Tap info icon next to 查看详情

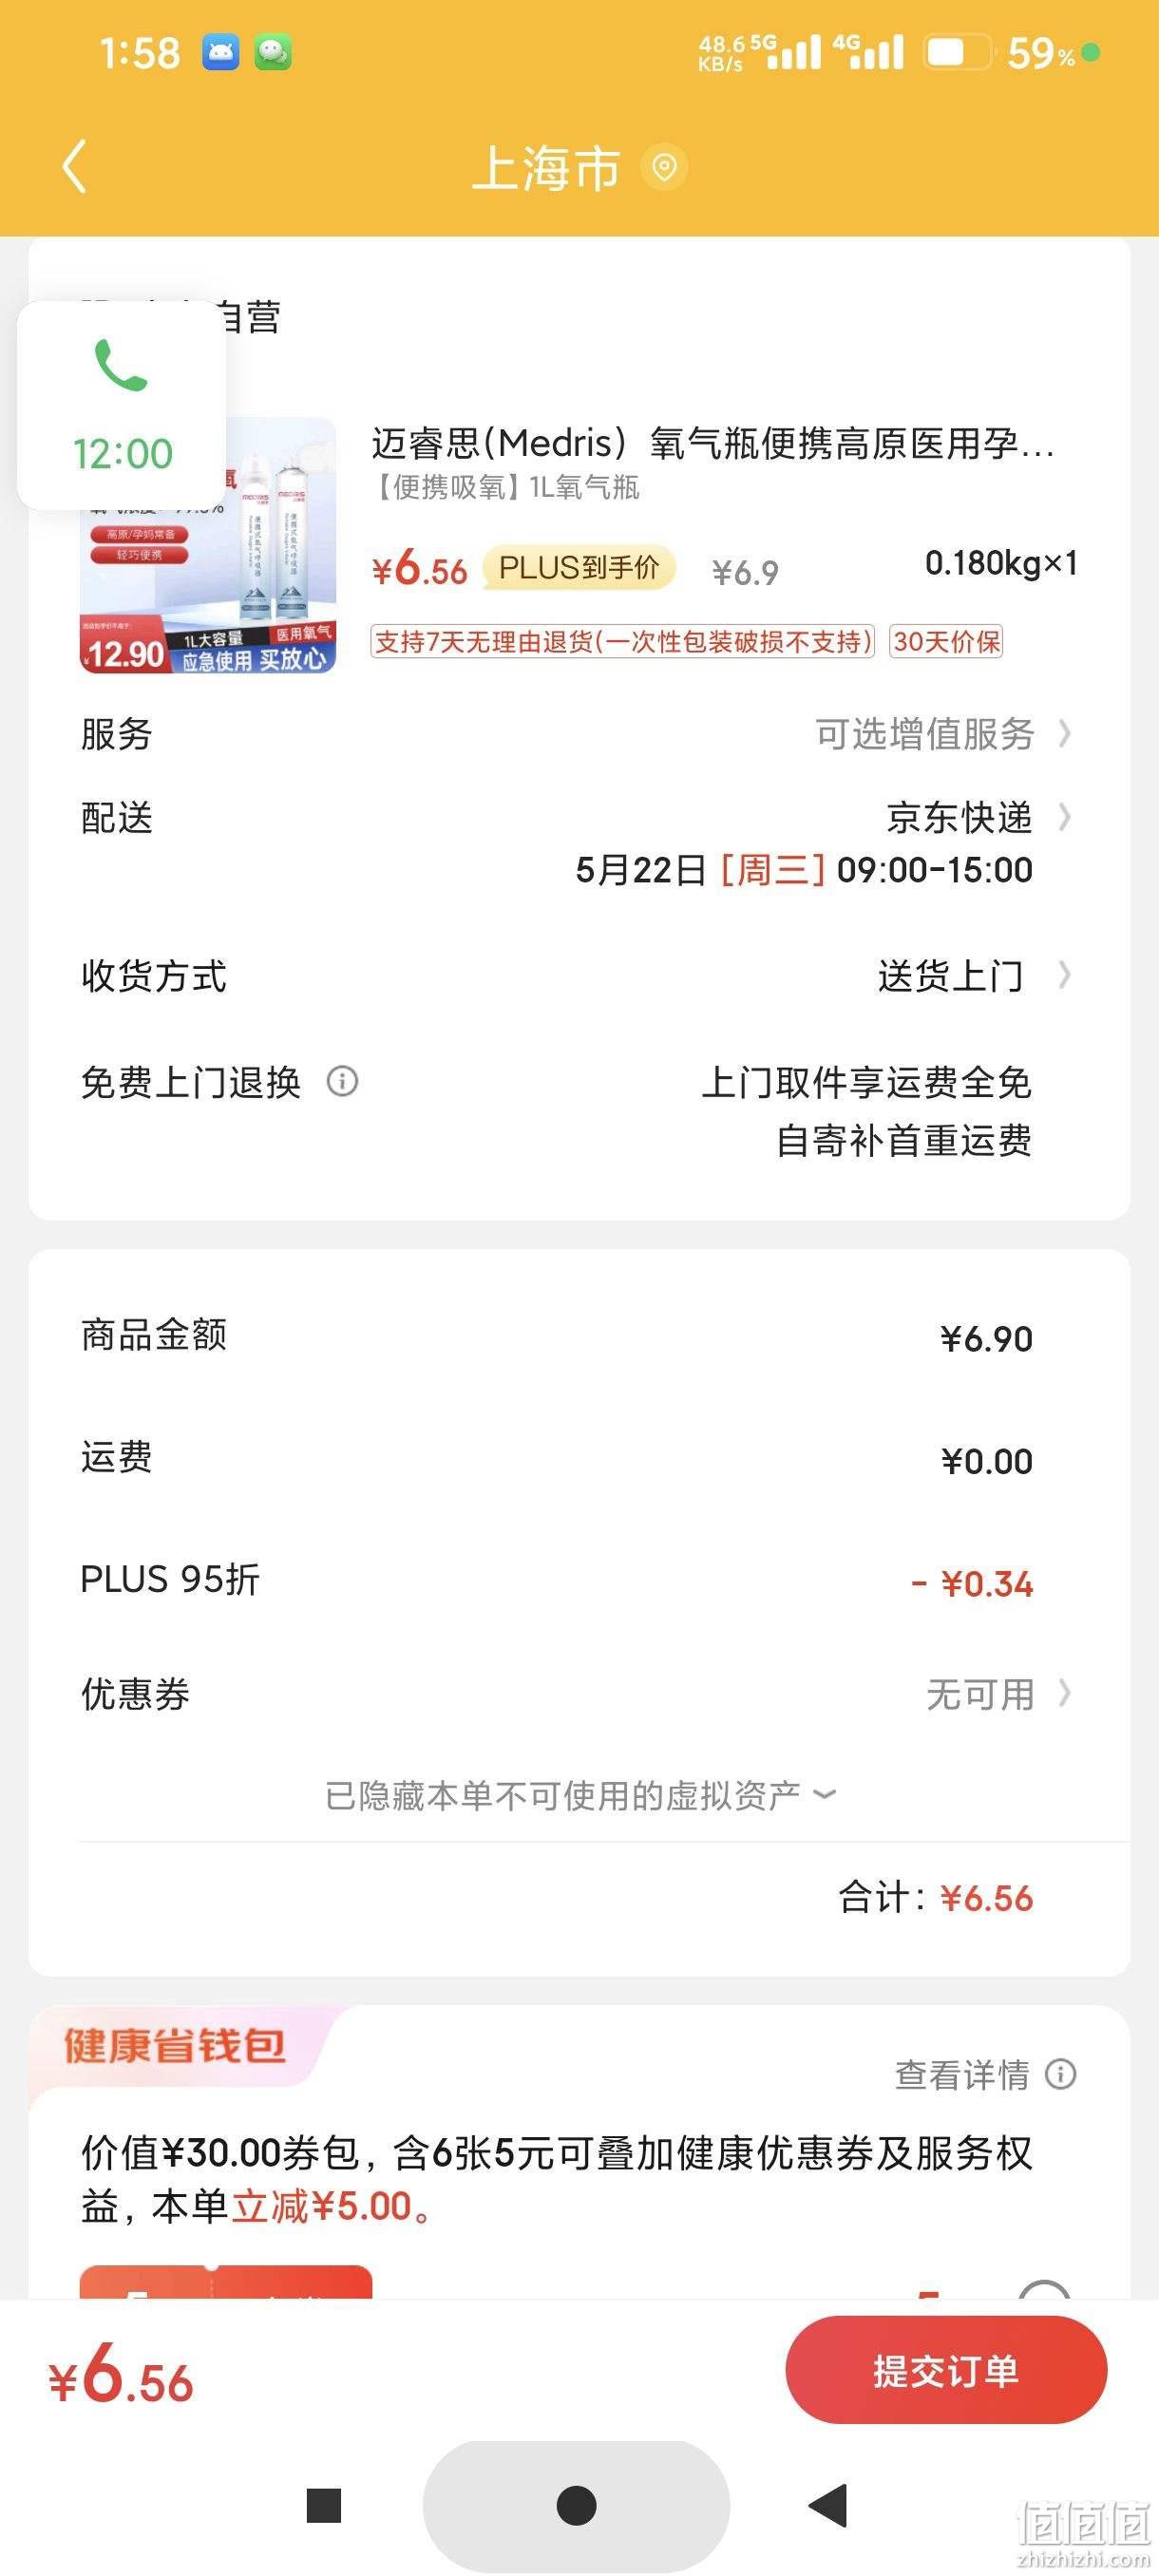[x=1061, y=2074]
